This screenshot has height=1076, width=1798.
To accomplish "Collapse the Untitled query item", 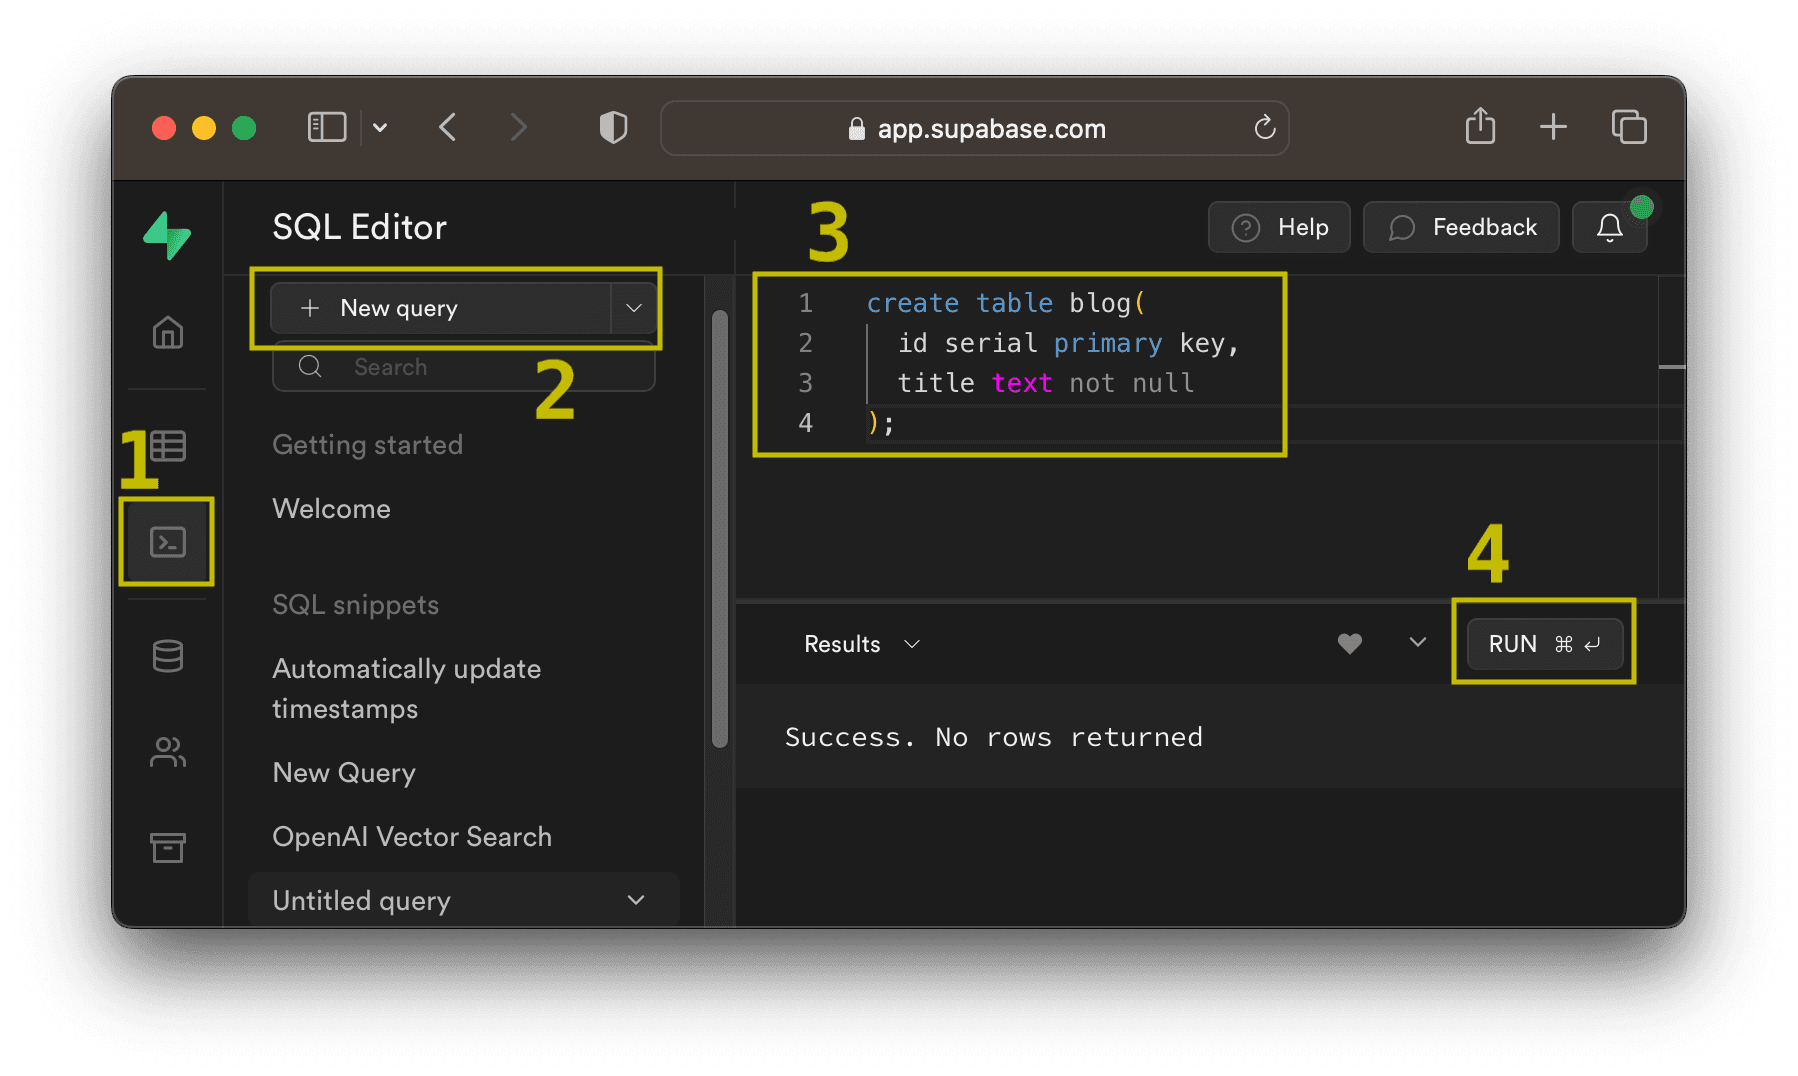I will pyautogui.click(x=636, y=900).
